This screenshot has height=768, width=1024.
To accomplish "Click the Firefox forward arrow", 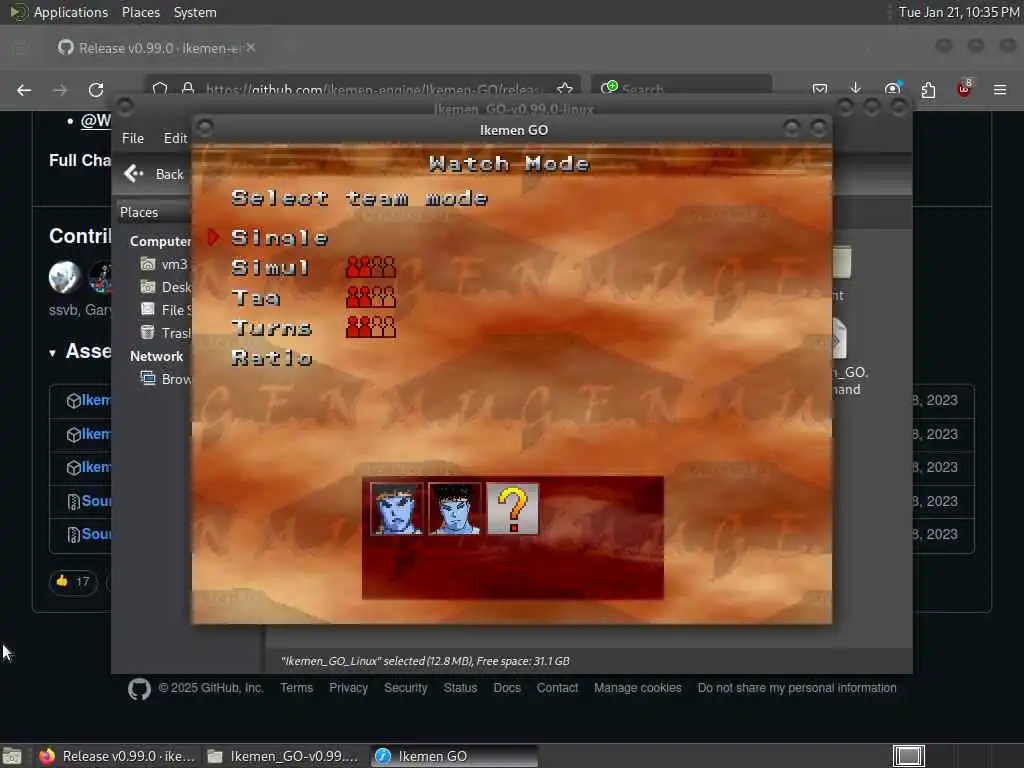I will click(60, 90).
